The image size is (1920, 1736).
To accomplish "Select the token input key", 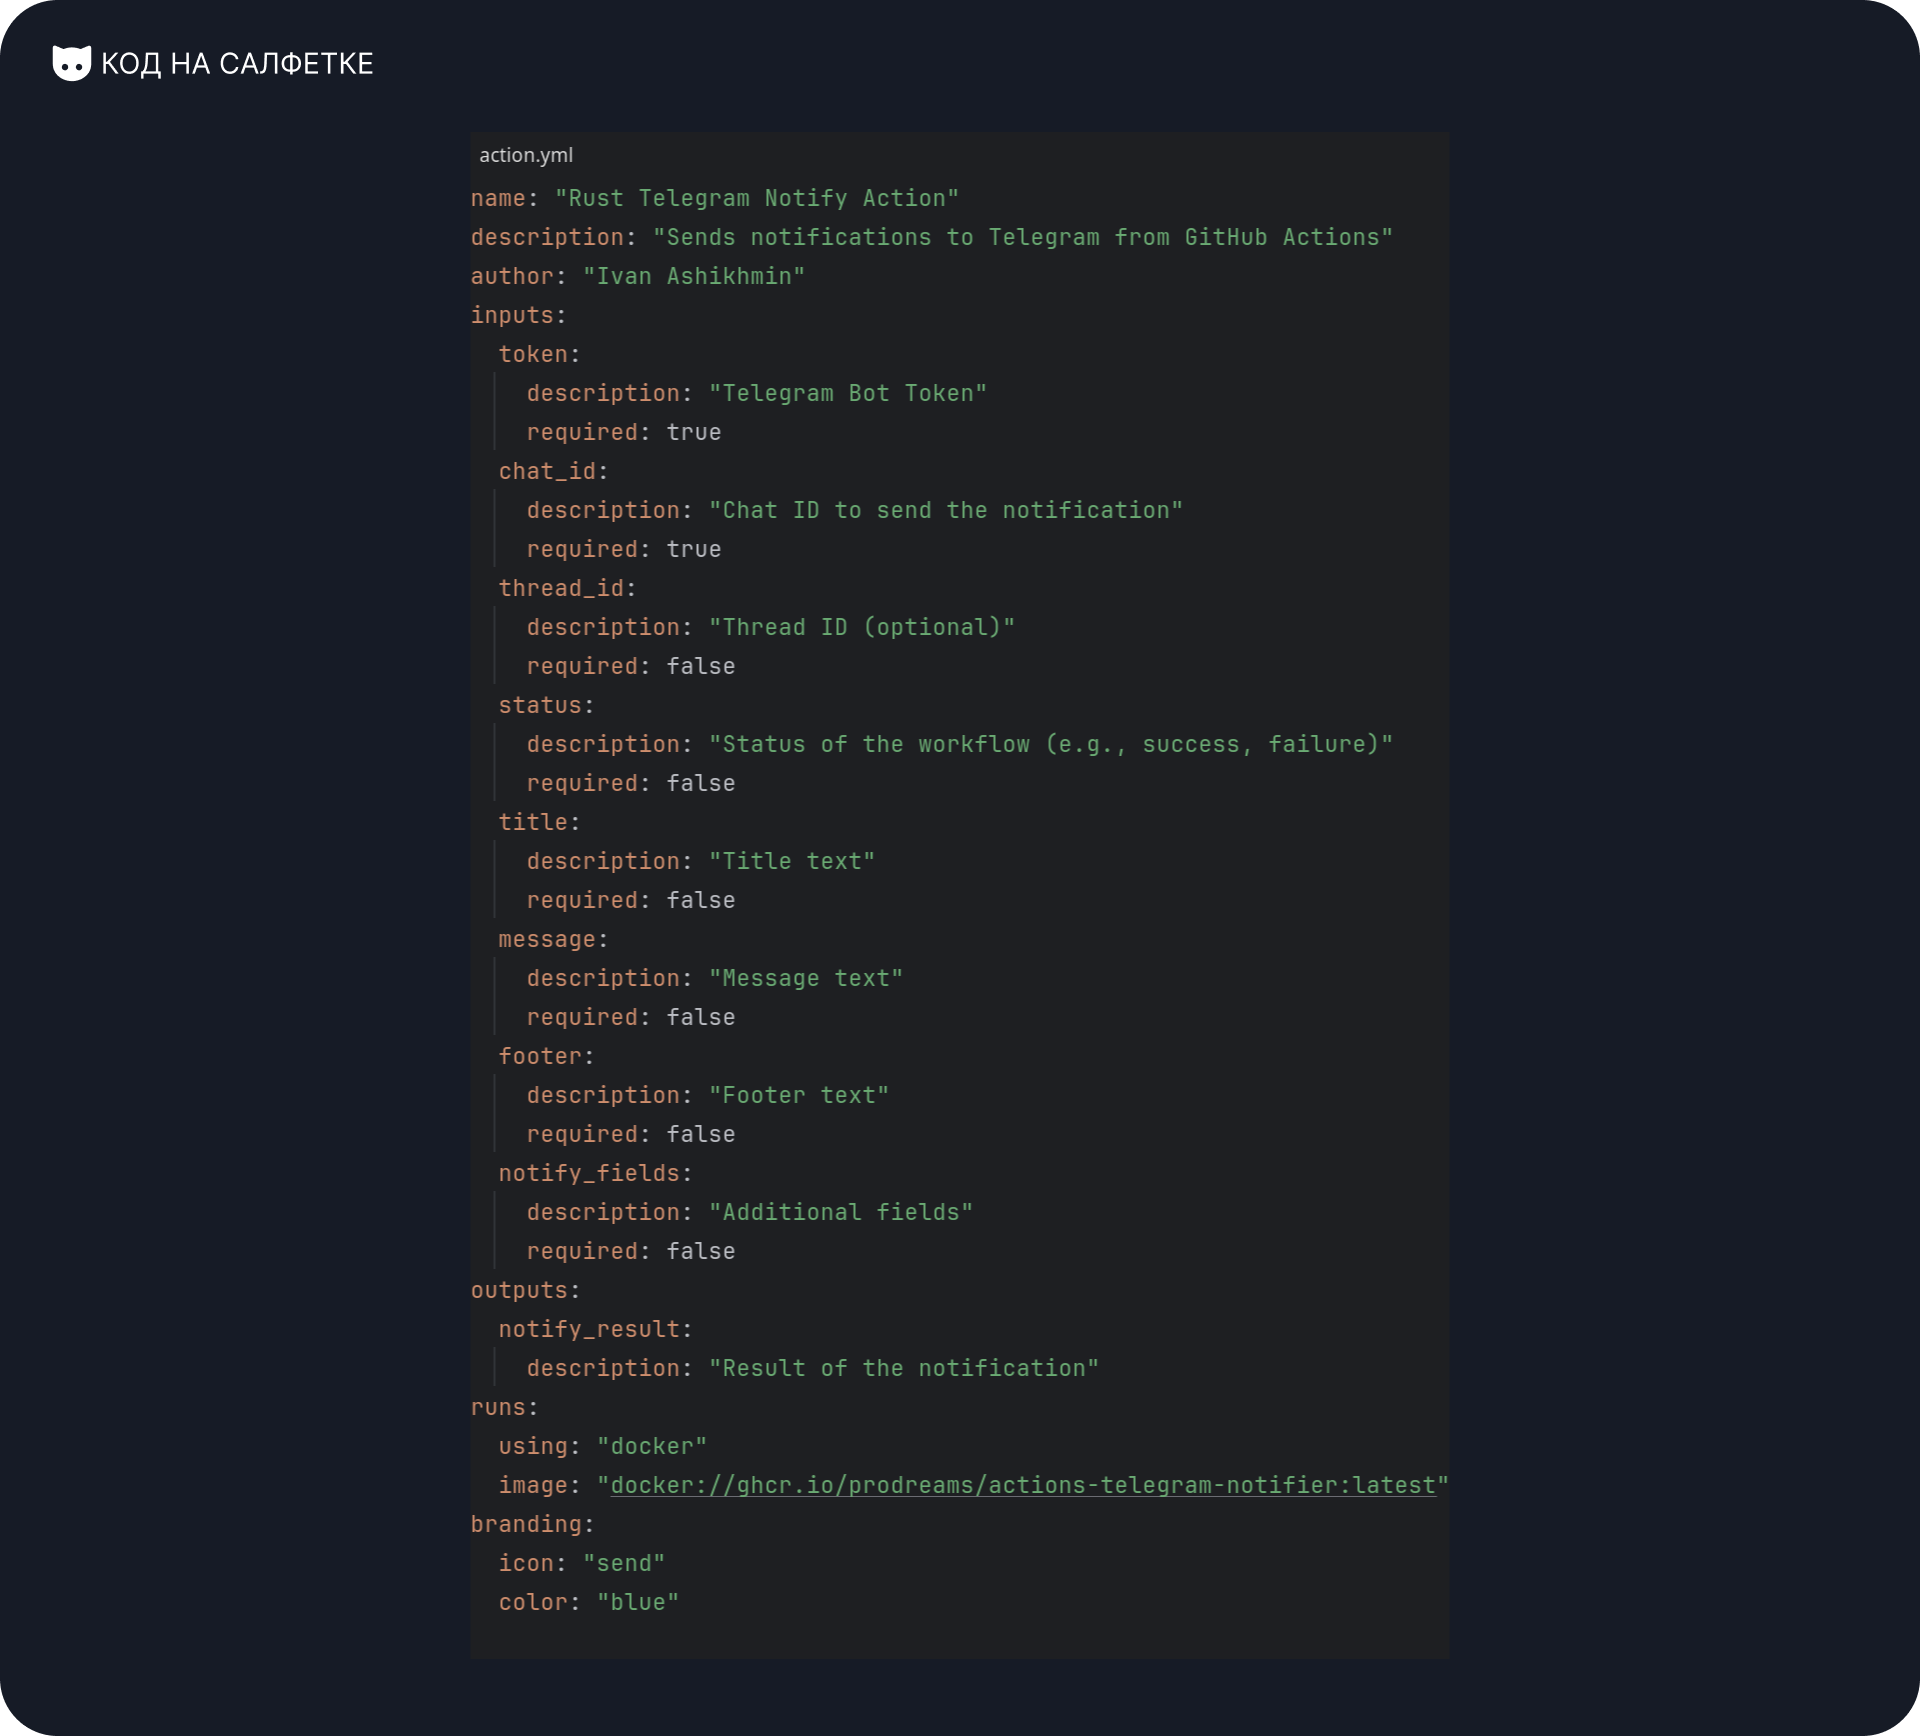I will [x=539, y=354].
